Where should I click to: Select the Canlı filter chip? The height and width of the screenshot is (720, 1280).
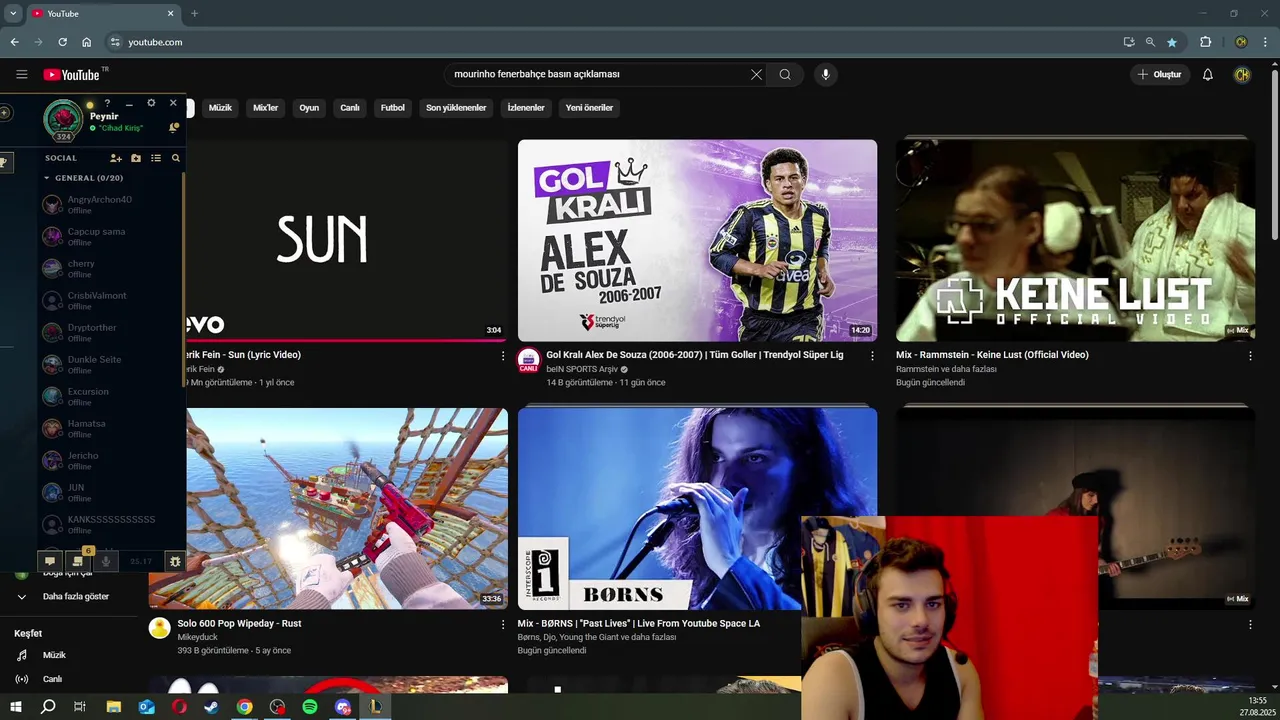(350, 108)
